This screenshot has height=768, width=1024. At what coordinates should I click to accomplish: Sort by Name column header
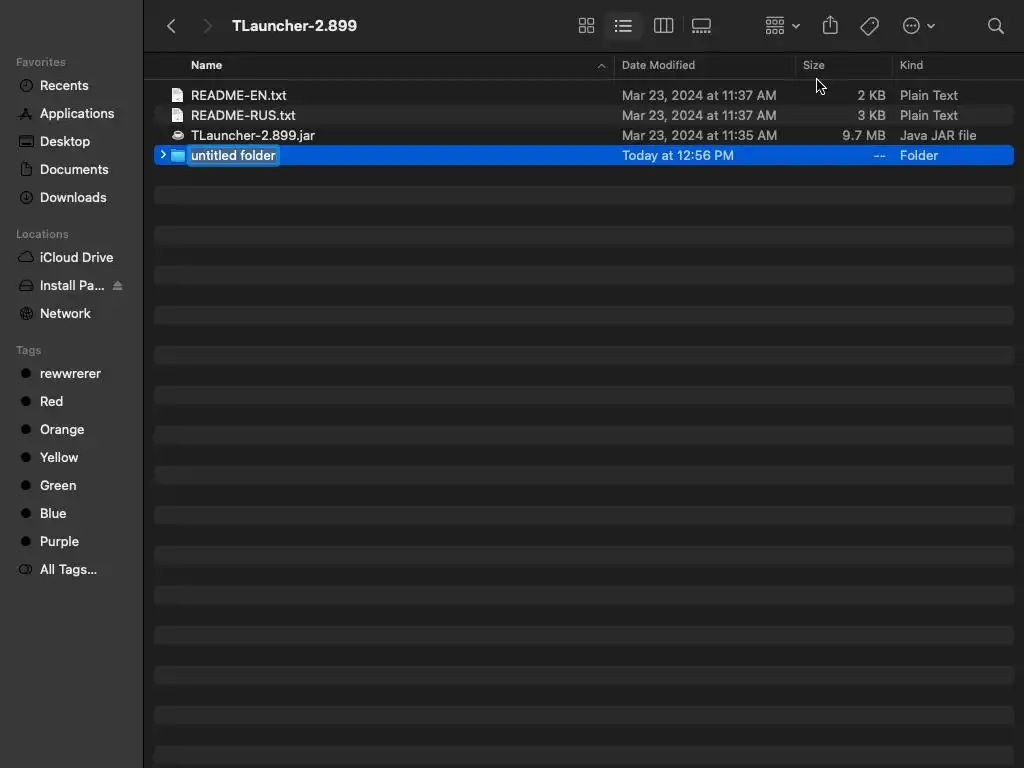(x=206, y=66)
